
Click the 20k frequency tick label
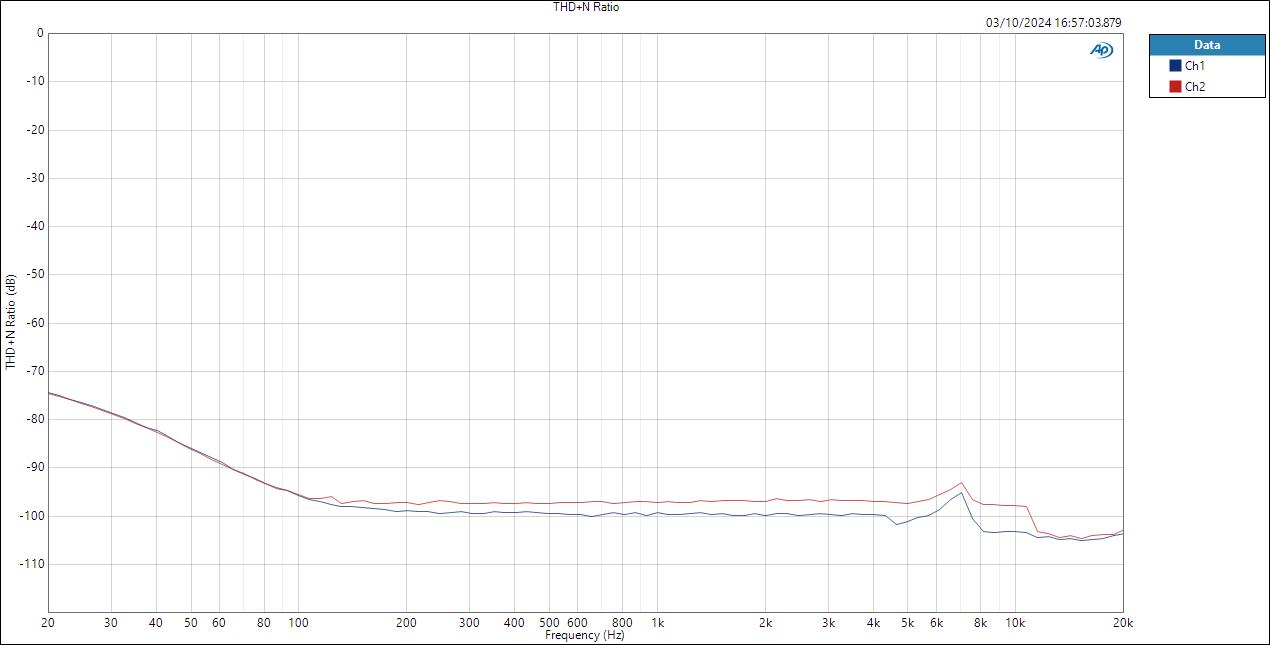point(1121,621)
